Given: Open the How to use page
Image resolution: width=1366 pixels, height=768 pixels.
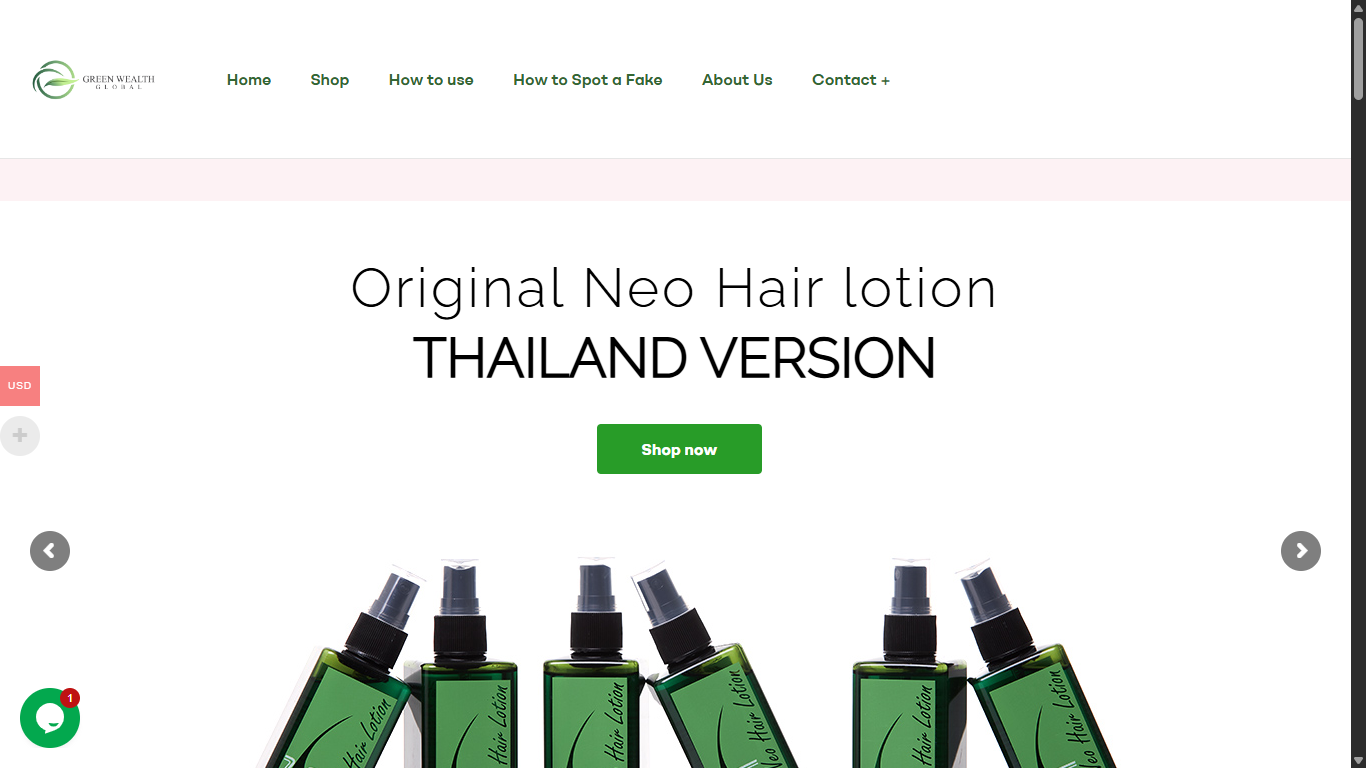Looking at the screenshot, I should [x=431, y=80].
